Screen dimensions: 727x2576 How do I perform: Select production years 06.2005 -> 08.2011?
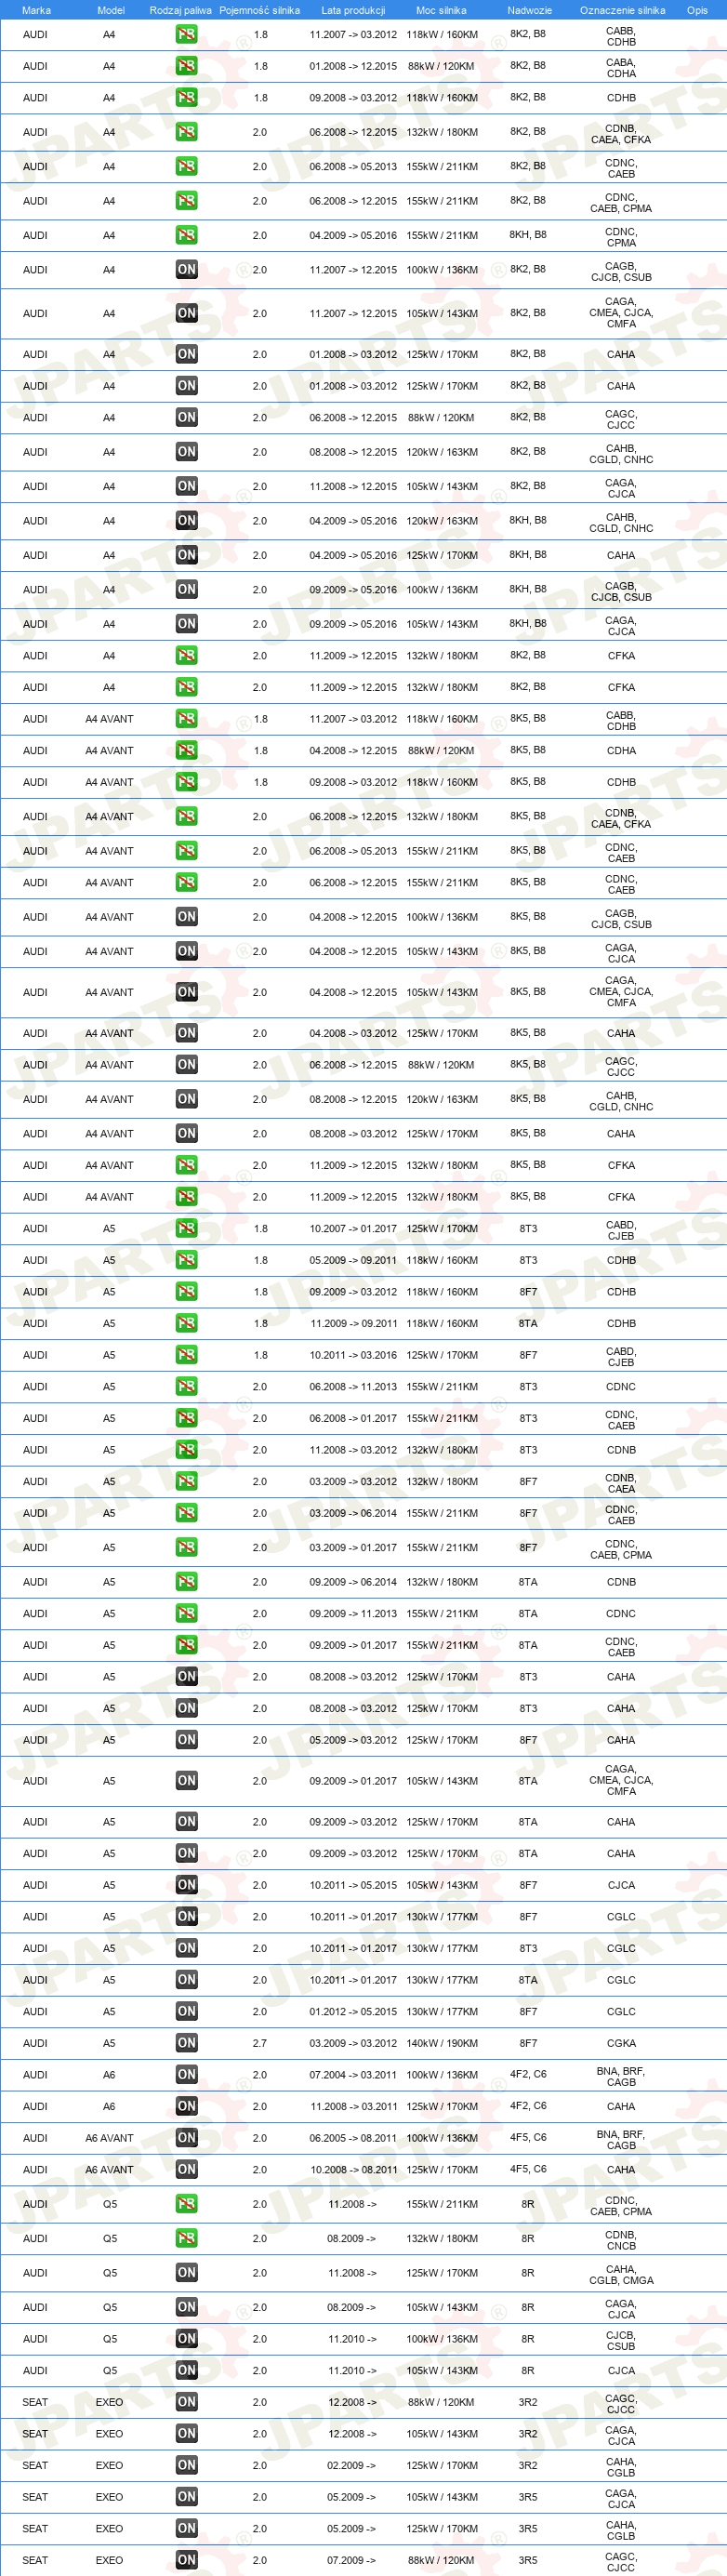(353, 2138)
